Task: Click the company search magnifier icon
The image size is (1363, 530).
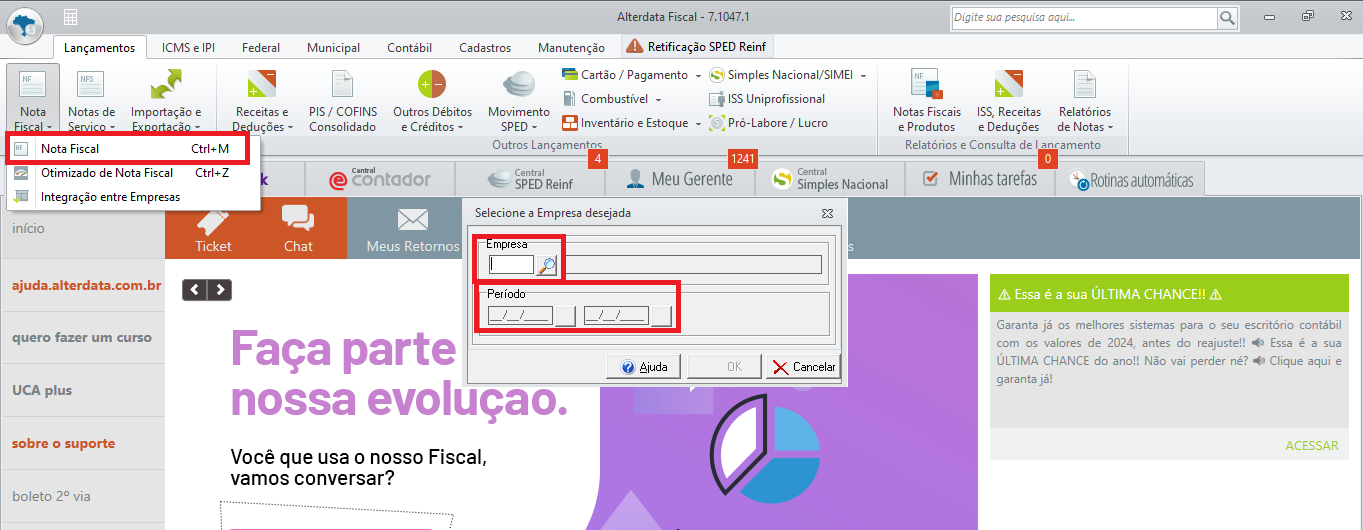Action: point(546,265)
